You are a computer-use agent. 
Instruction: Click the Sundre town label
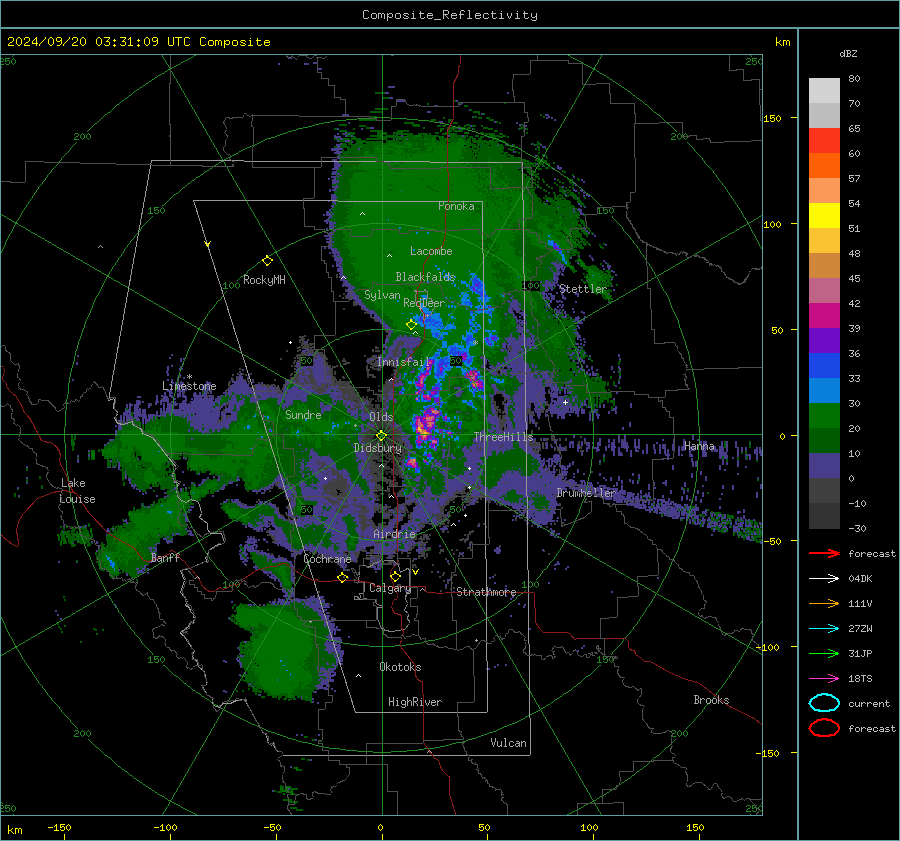303,414
